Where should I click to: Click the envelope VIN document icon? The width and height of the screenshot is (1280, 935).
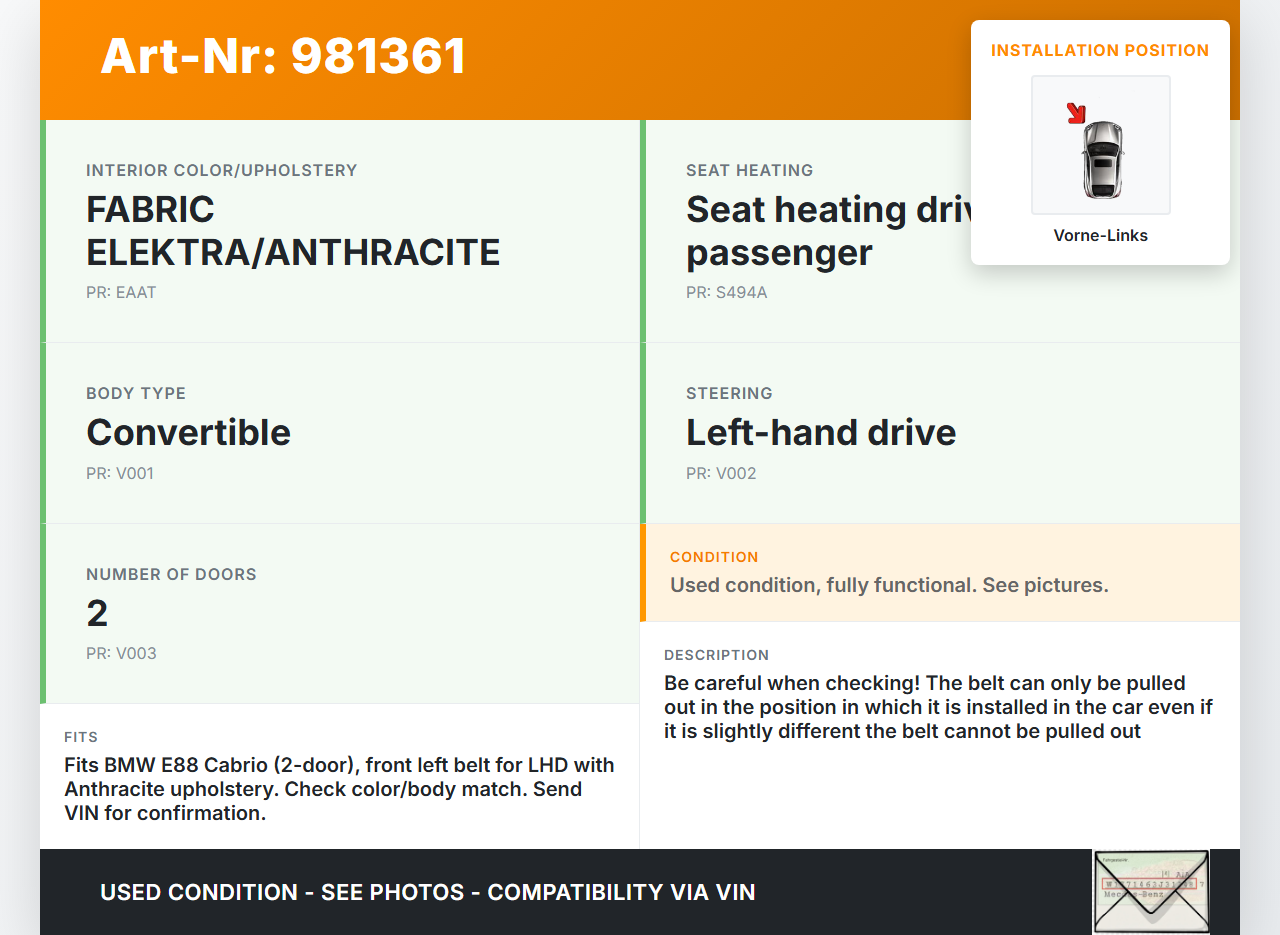(1150, 891)
